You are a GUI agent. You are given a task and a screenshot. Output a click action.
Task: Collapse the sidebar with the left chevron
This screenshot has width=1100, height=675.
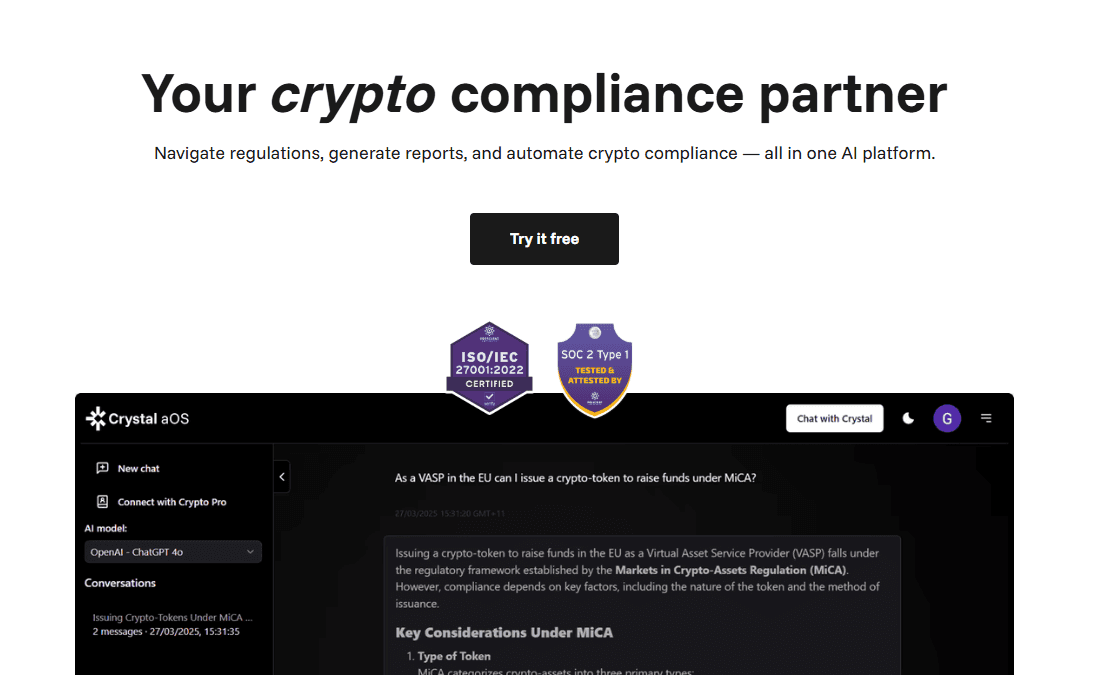282,477
